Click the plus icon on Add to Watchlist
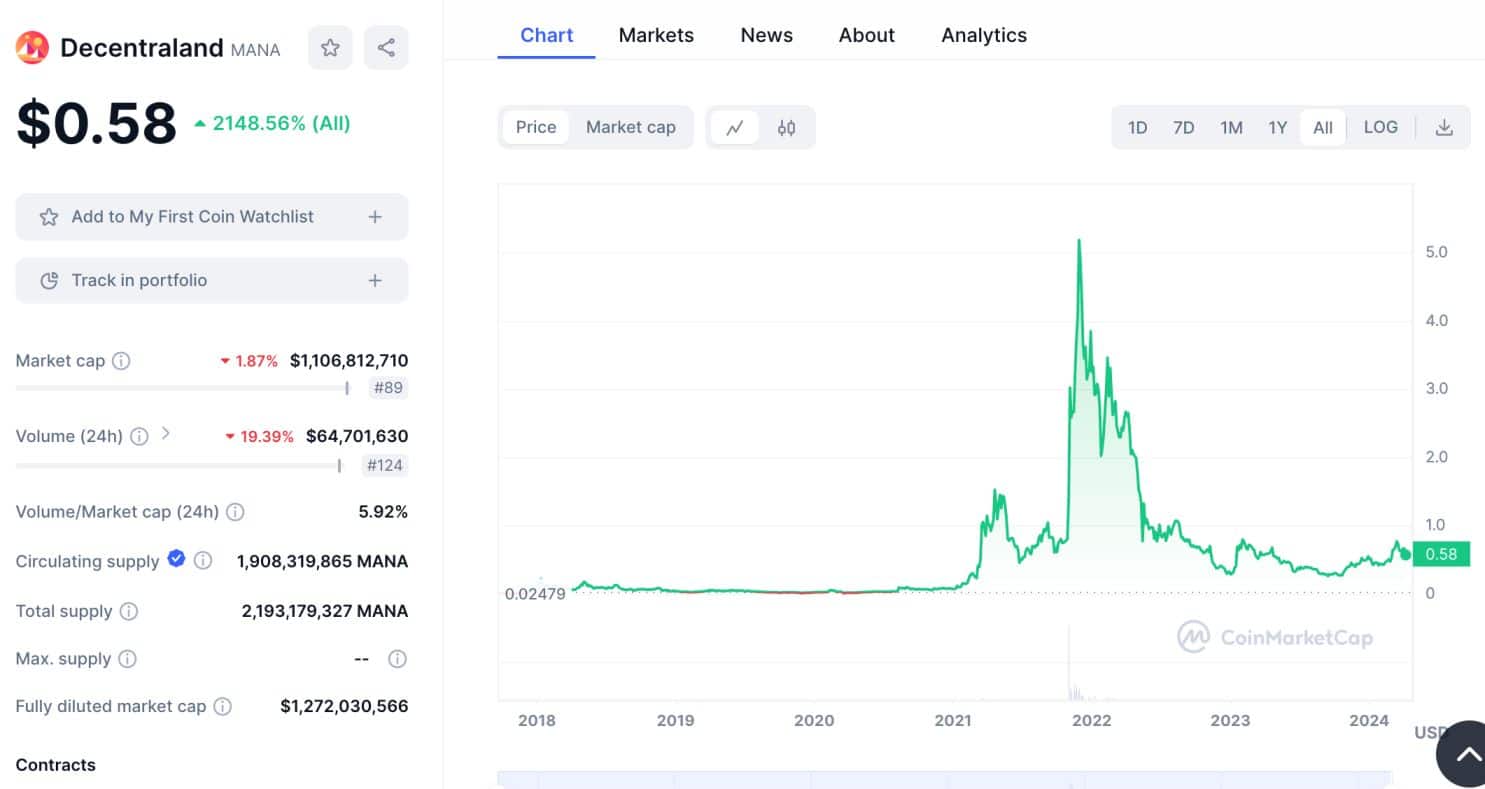The height and width of the screenshot is (789, 1485). (x=375, y=217)
